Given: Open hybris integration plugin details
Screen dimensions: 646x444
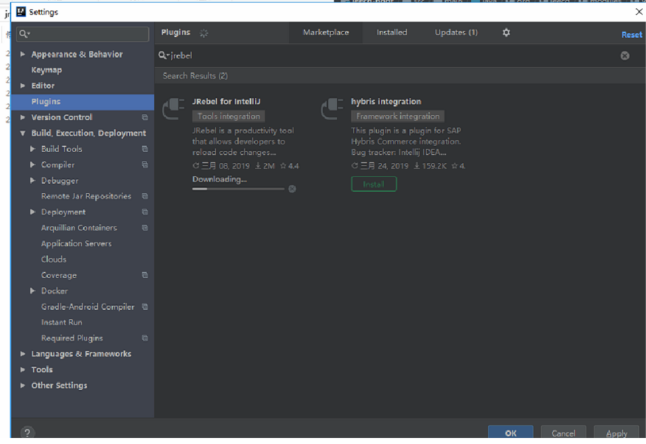Looking at the screenshot, I should coord(386,102).
